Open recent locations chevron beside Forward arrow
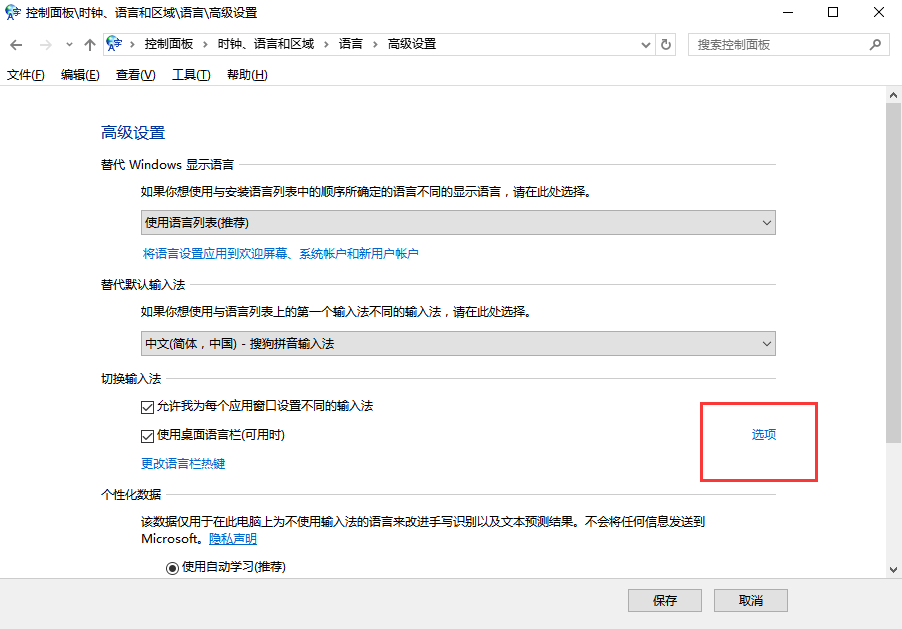902x629 pixels. [x=69, y=45]
